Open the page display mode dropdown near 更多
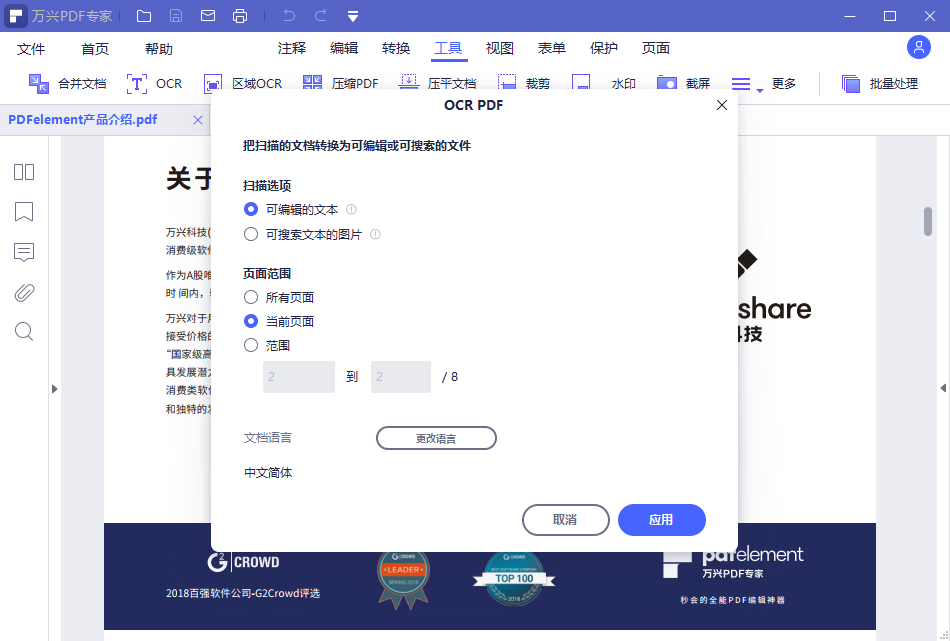This screenshot has width=950, height=641. pyautogui.click(x=741, y=84)
